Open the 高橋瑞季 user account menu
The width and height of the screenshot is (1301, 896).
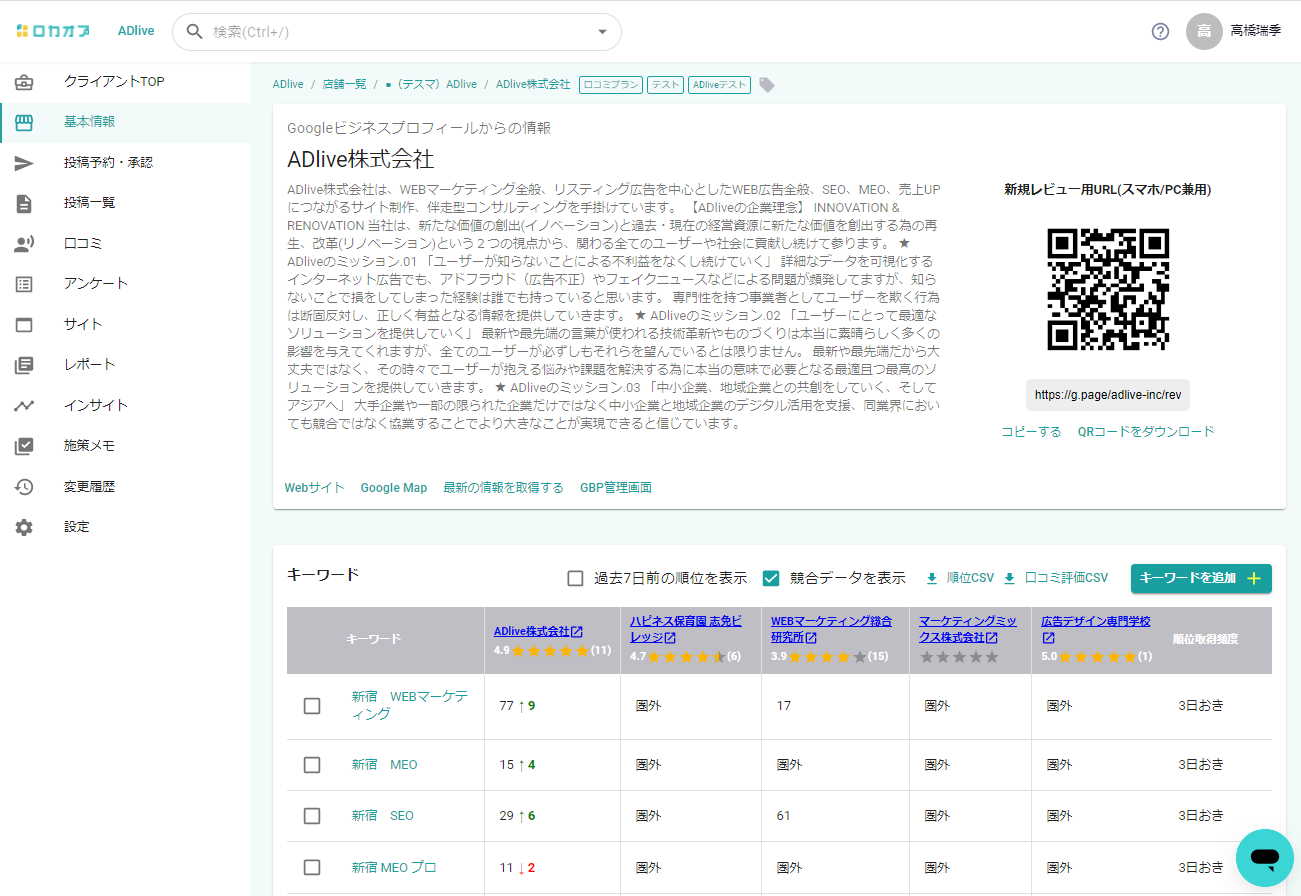pyautogui.click(x=1233, y=31)
